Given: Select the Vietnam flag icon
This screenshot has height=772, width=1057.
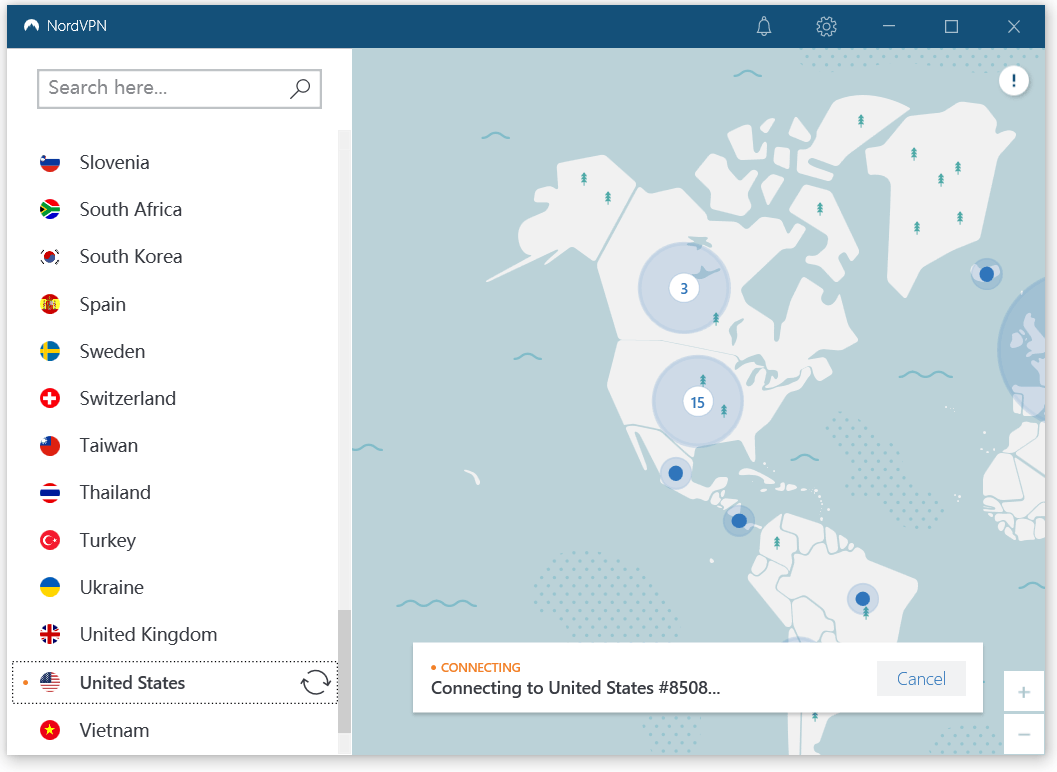Looking at the screenshot, I should pos(50,730).
